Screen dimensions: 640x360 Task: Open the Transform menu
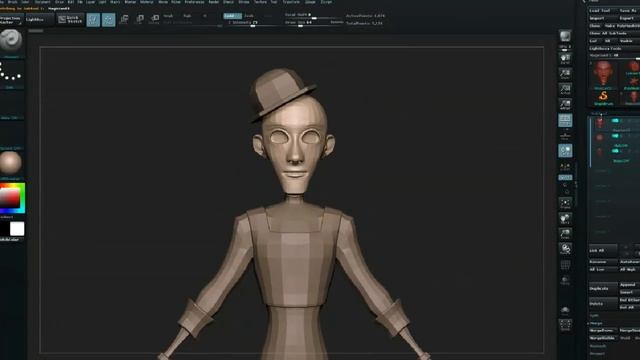pyautogui.click(x=291, y=2)
